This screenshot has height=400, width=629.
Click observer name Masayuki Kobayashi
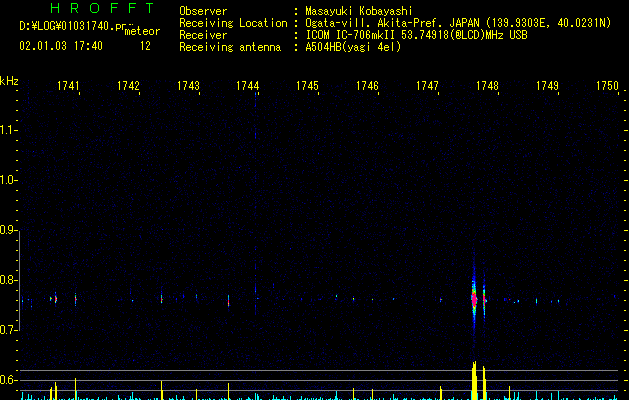359,11
